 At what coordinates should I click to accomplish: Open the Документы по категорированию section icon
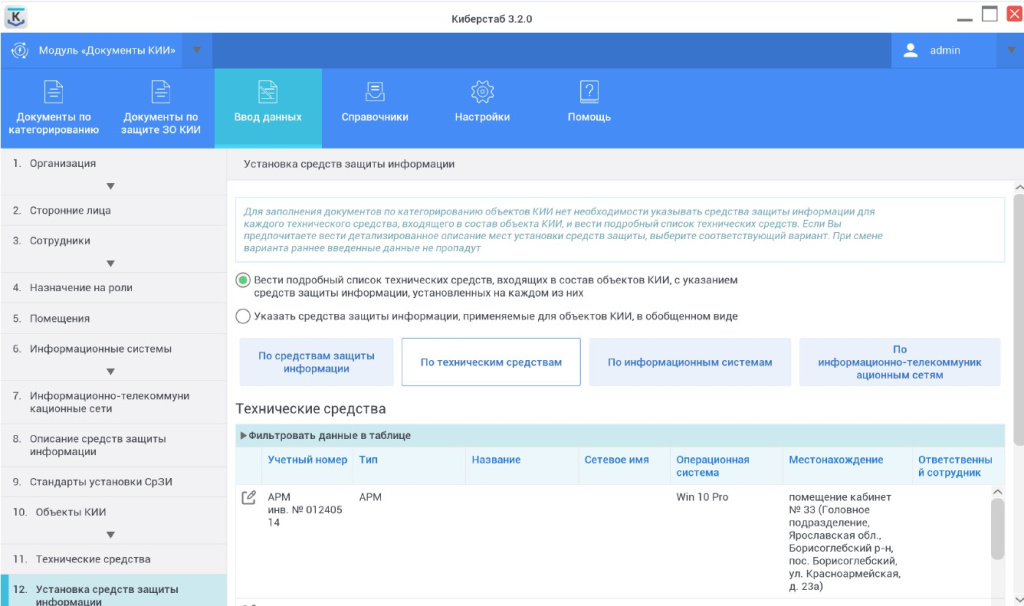pyautogui.click(x=53, y=93)
